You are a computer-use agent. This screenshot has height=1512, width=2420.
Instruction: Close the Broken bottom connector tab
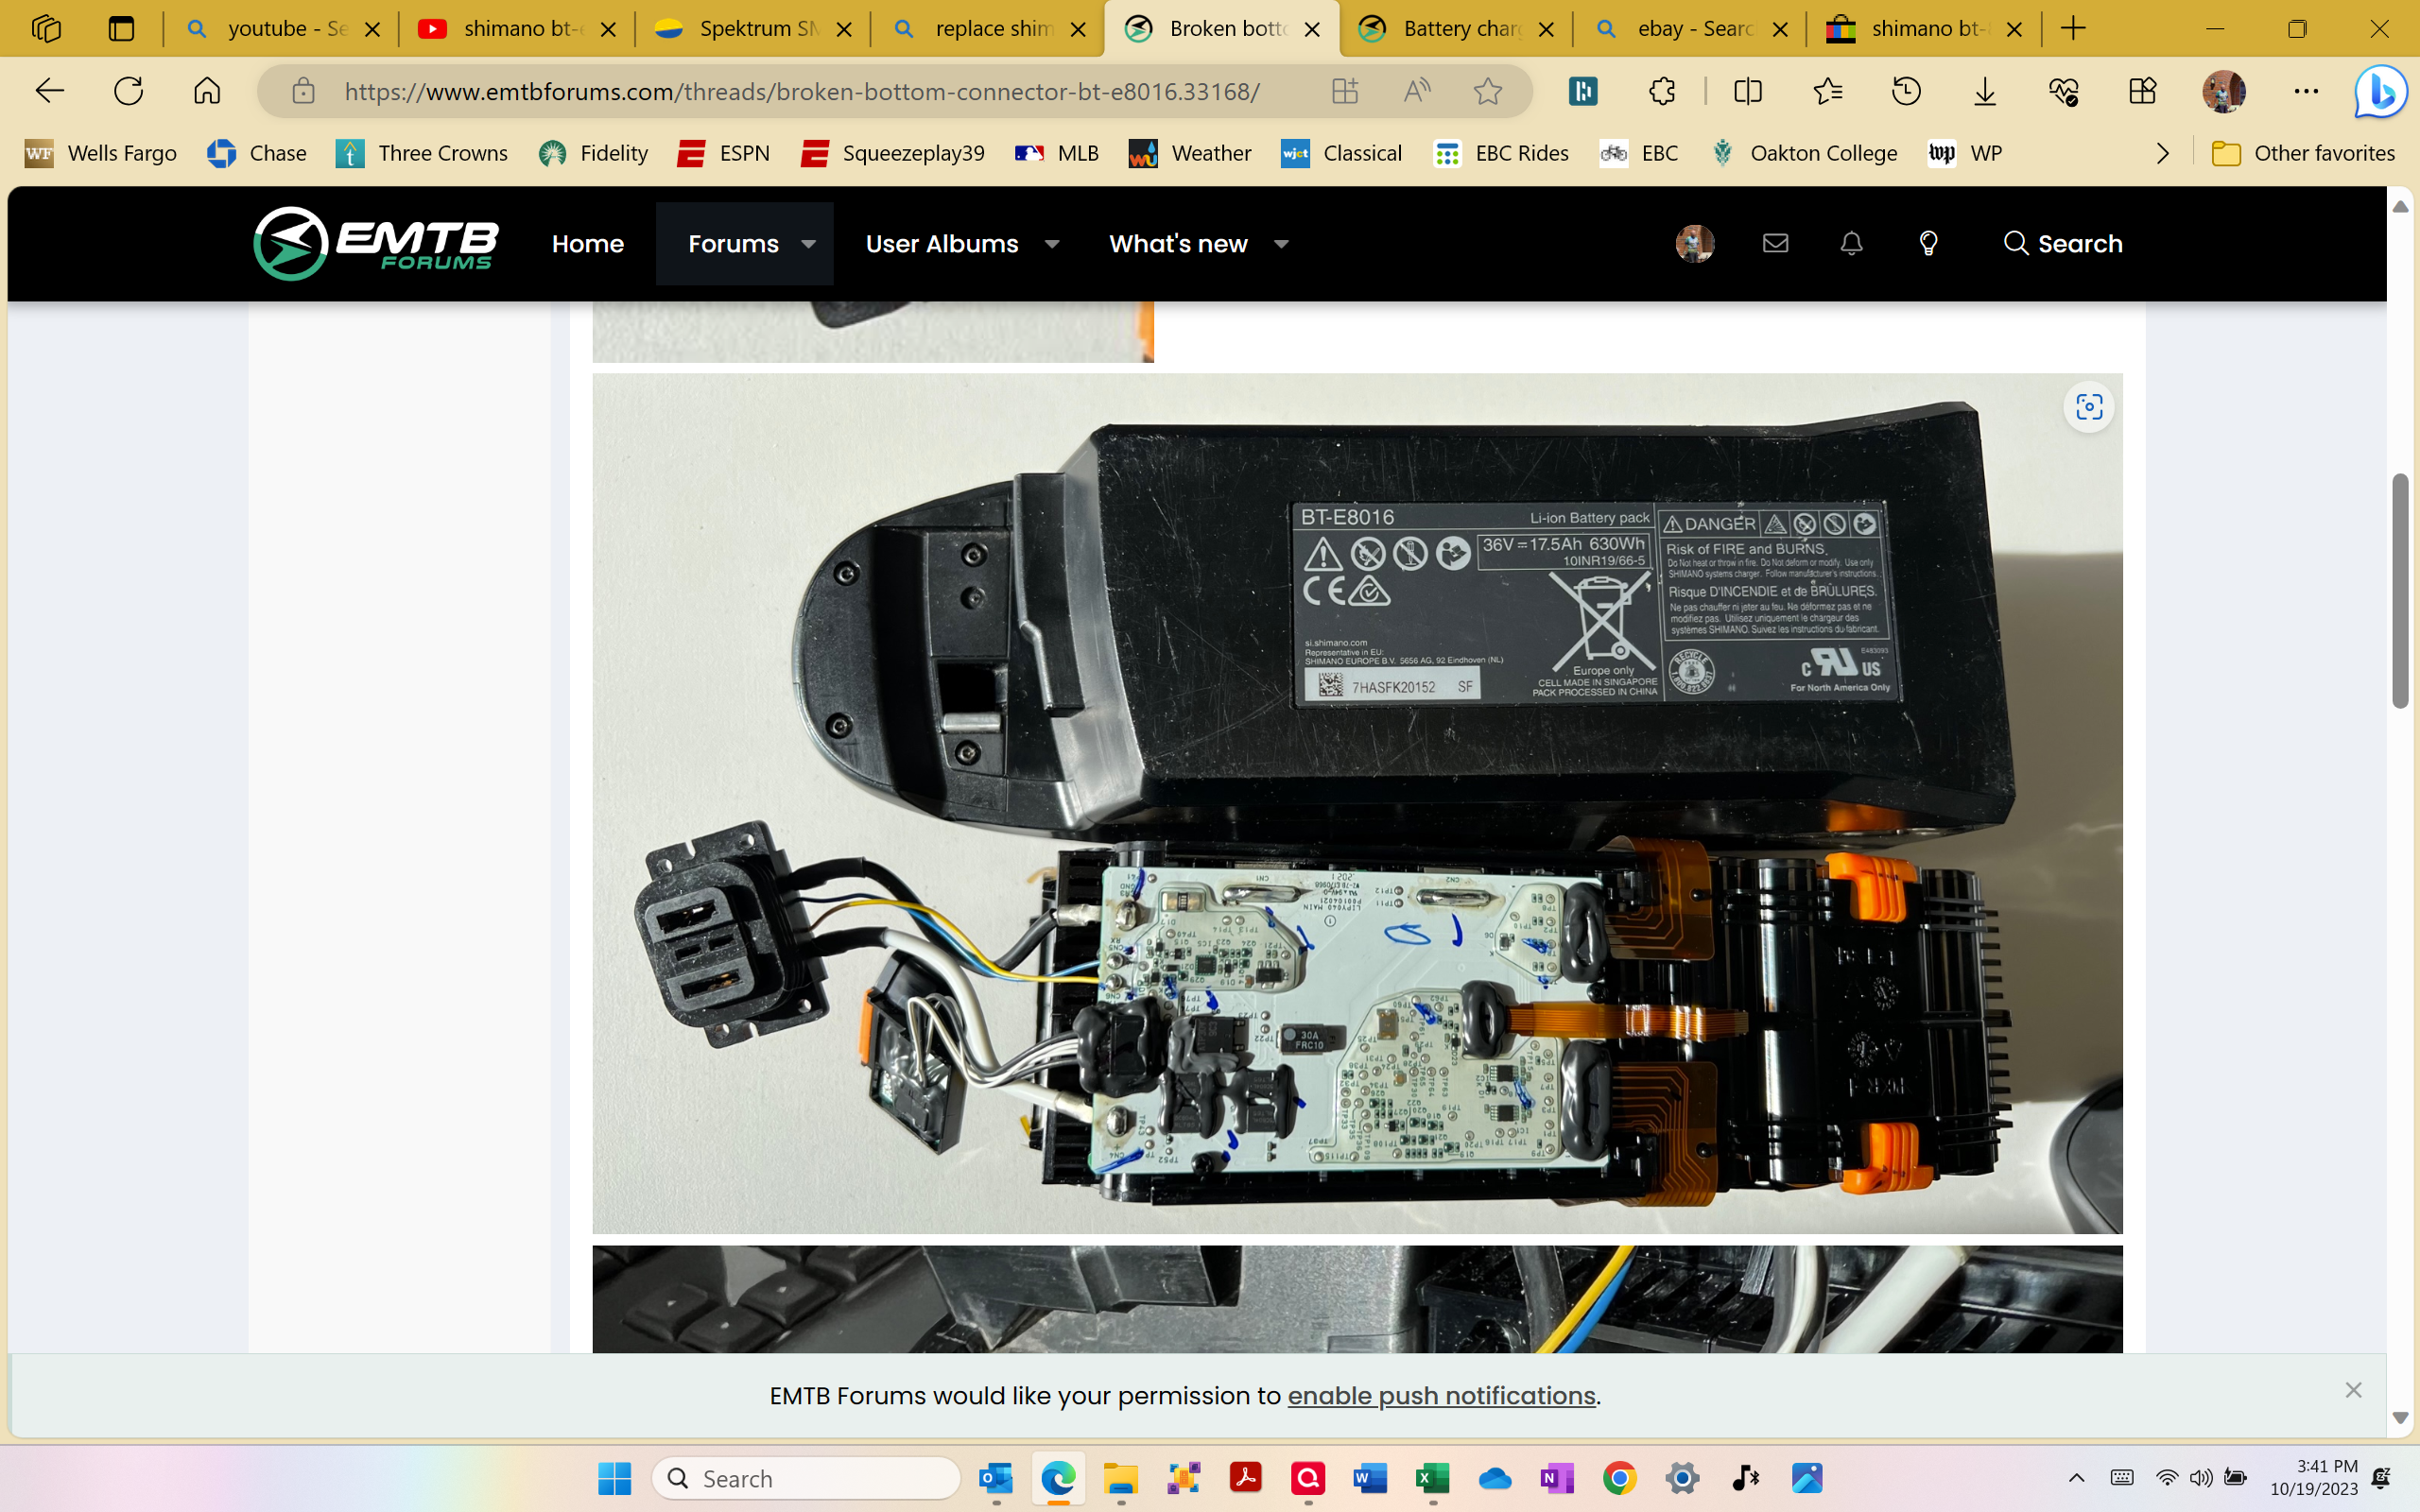coord(1312,29)
